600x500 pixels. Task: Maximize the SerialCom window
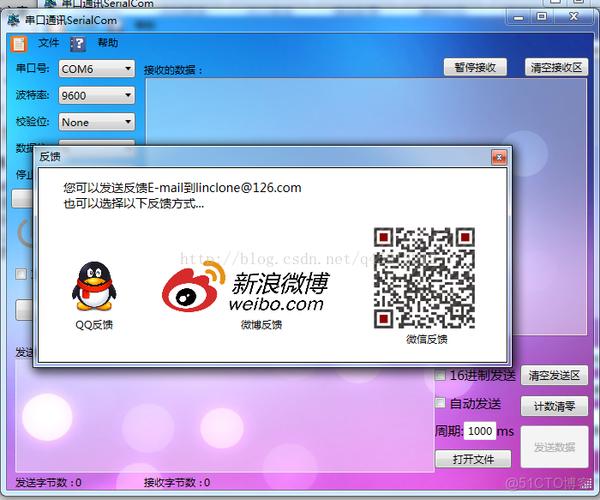click(x=542, y=17)
